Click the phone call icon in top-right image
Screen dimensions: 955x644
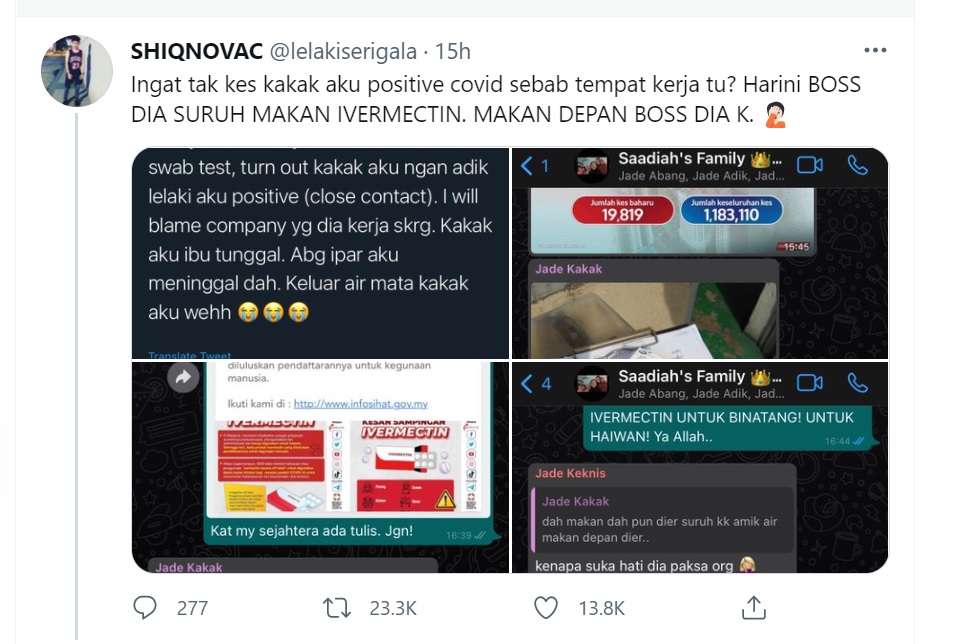pos(857,165)
